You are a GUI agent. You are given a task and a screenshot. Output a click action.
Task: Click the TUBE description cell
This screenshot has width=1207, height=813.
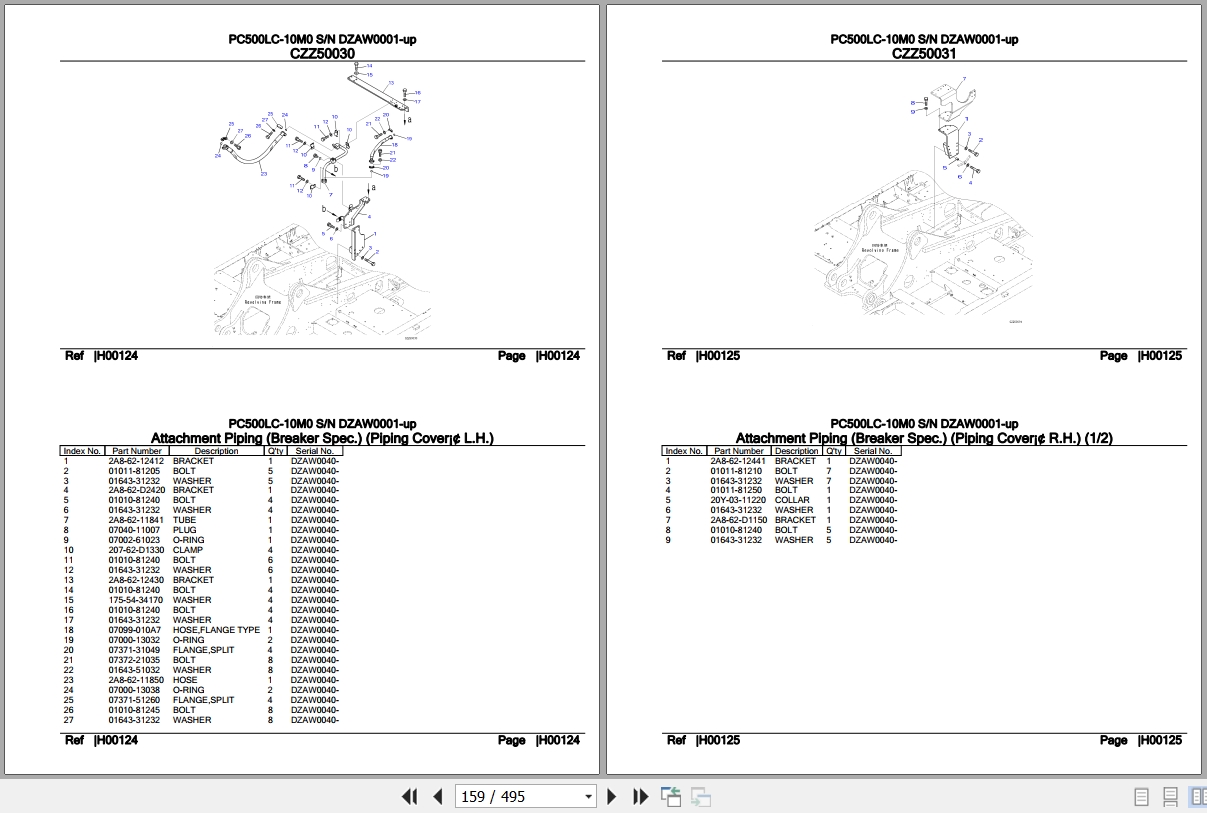tap(184, 520)
